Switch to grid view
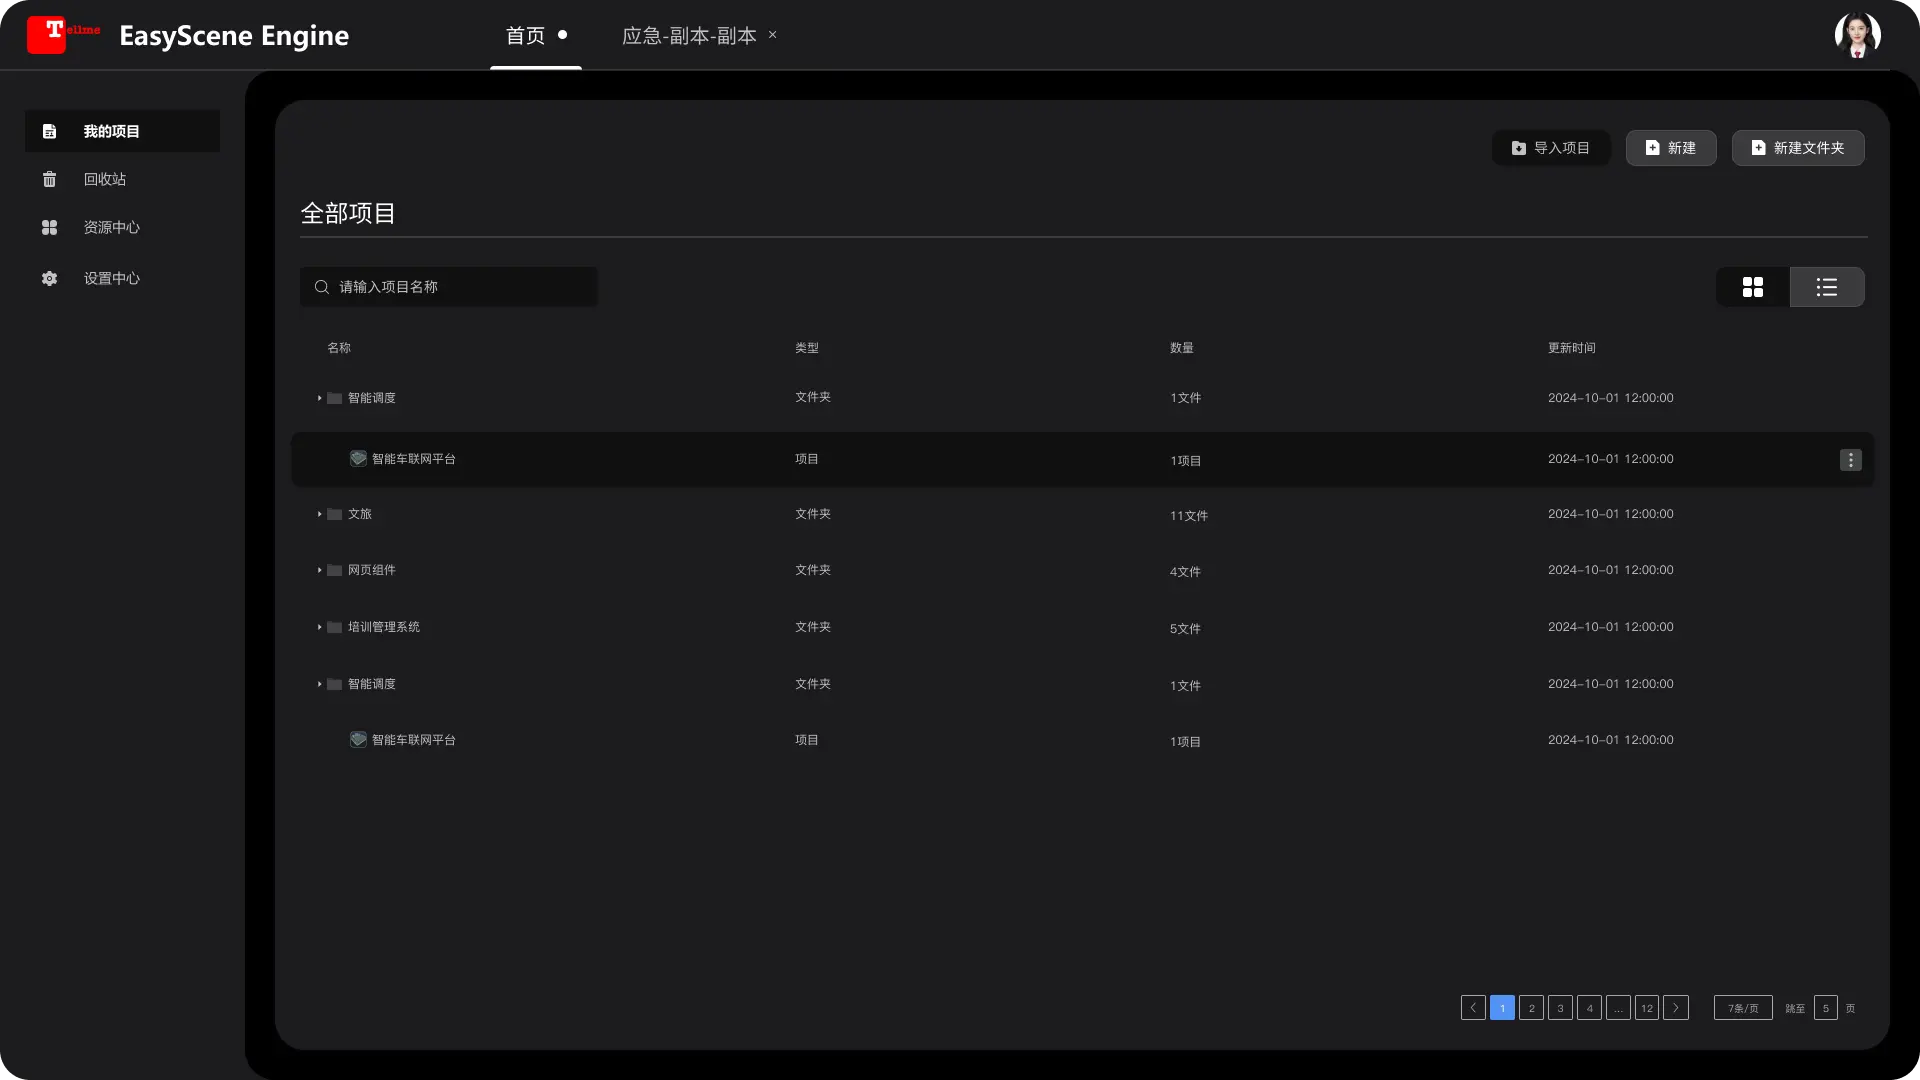1920x1080 pixels. pos(1752,287)
